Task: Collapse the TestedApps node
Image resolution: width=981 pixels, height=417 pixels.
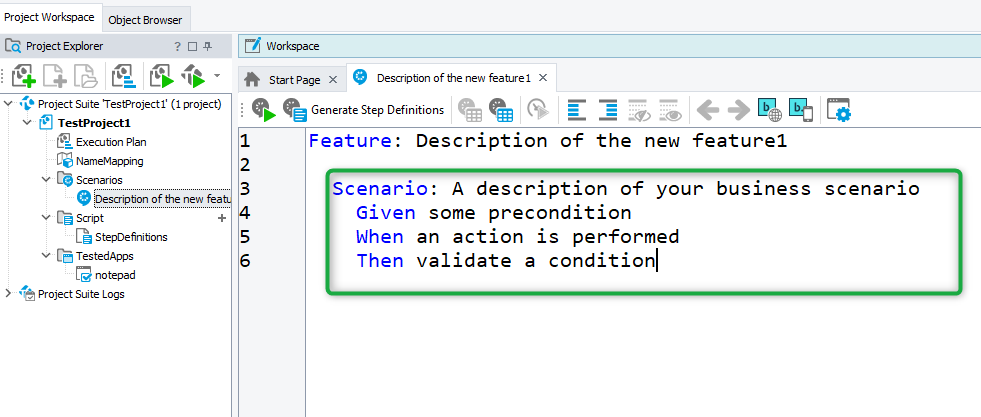Action: tap(46, 256)
